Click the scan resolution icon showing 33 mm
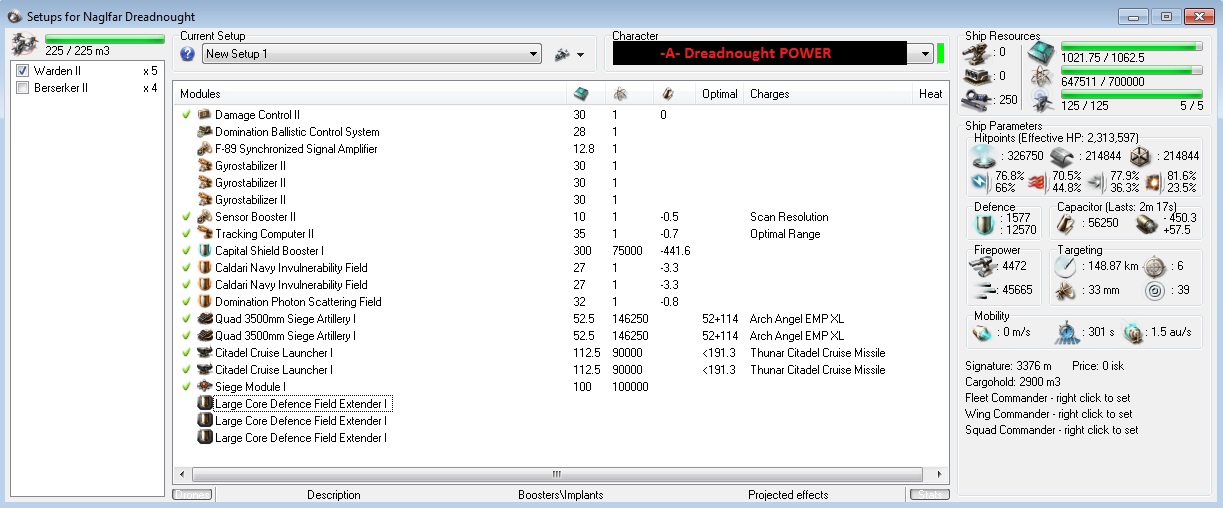 click(x=1065, y=291)
